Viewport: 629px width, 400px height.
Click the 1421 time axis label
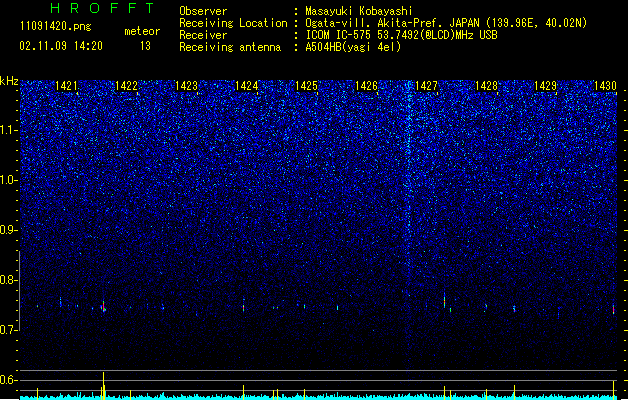tap(66, 86)
